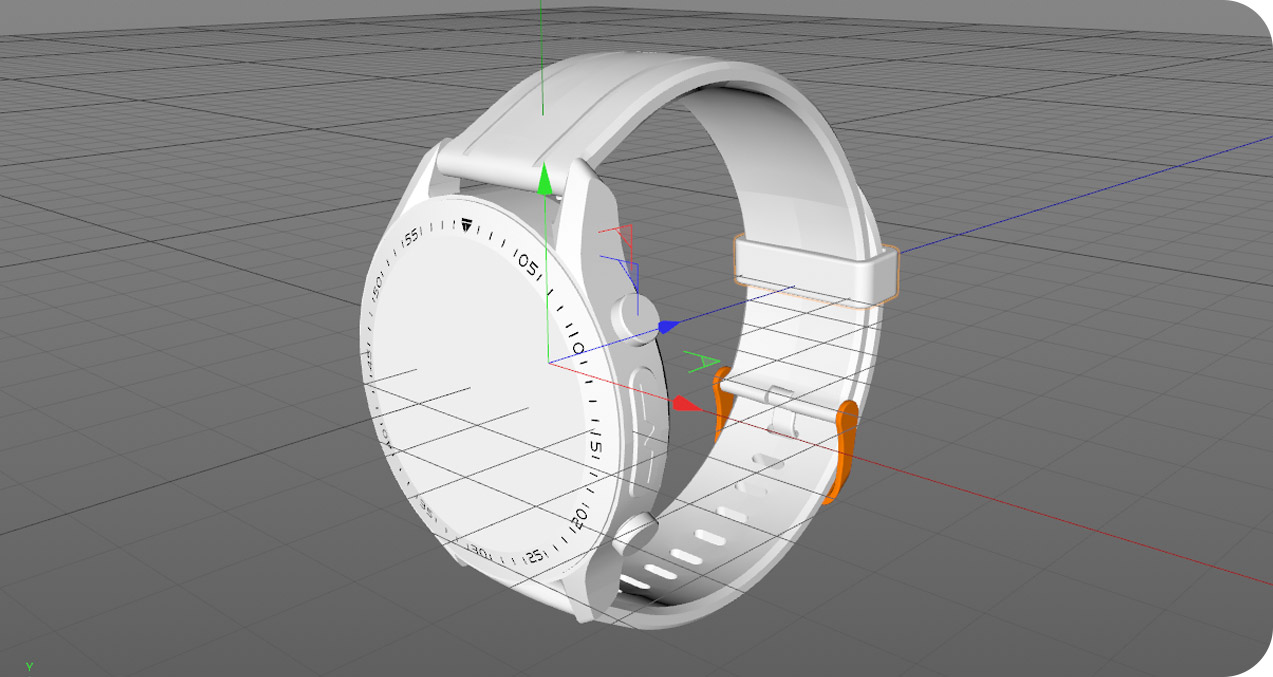Click the blue Z-axis arrowhead handle
Viewport: 1273px width, 677px height.
669,326
